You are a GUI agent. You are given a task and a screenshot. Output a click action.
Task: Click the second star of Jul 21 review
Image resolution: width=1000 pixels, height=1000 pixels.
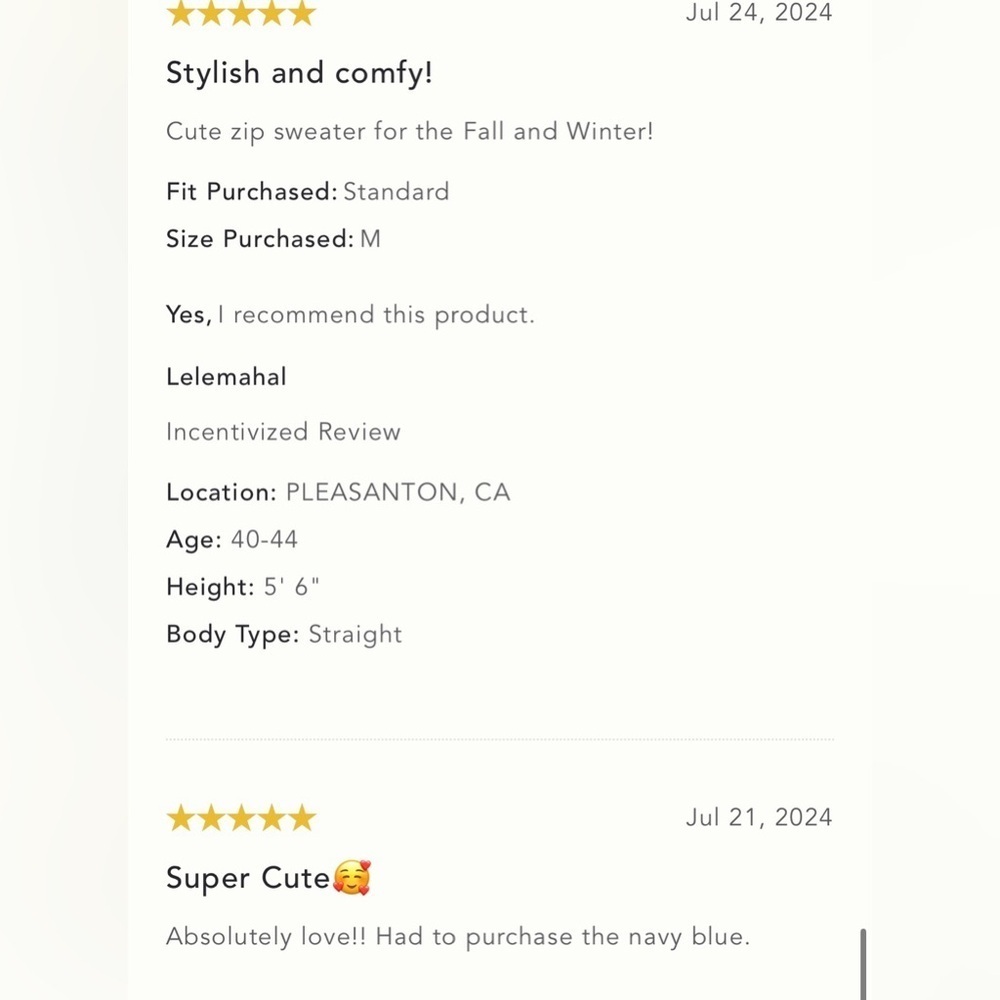(211, 818)
